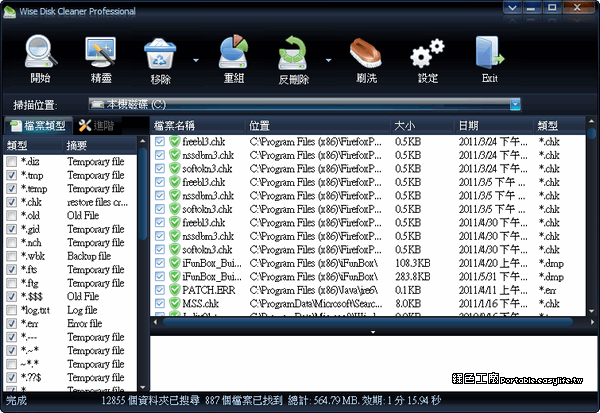Click the Error file description text
Screen dimensions: 600x413
[x=85, y=323]
